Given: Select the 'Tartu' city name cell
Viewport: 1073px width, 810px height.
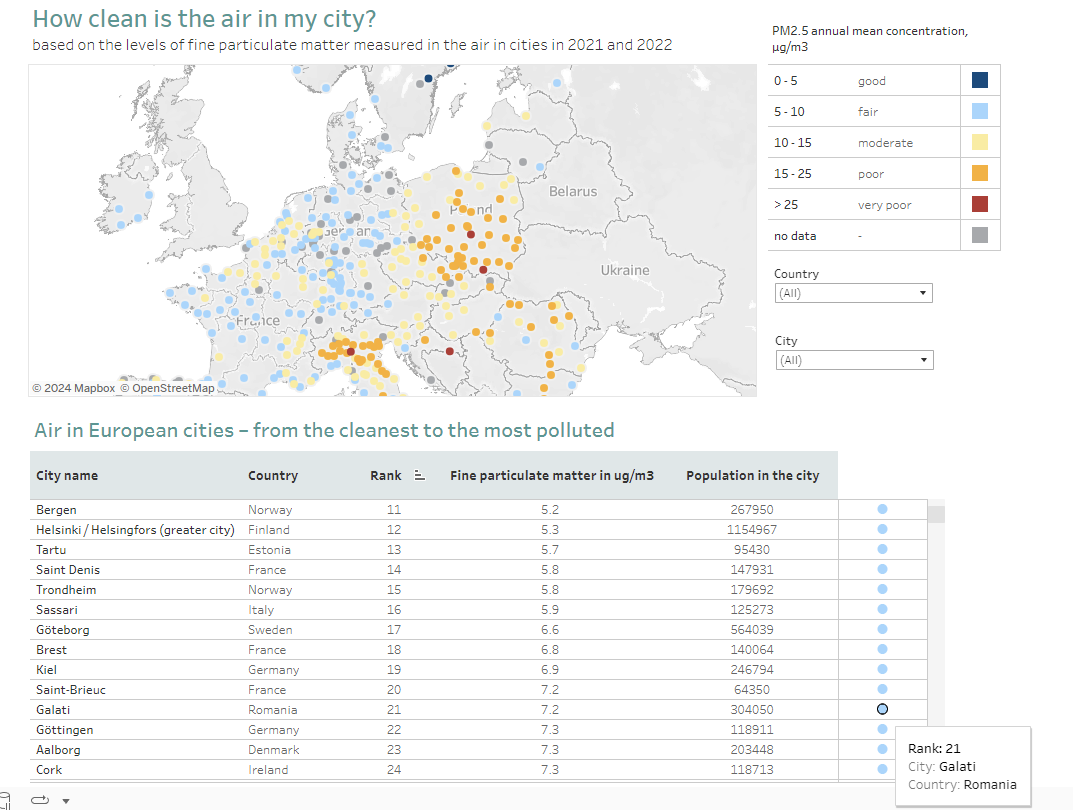Looking at the screenshot, I should (x=51, y=549).
